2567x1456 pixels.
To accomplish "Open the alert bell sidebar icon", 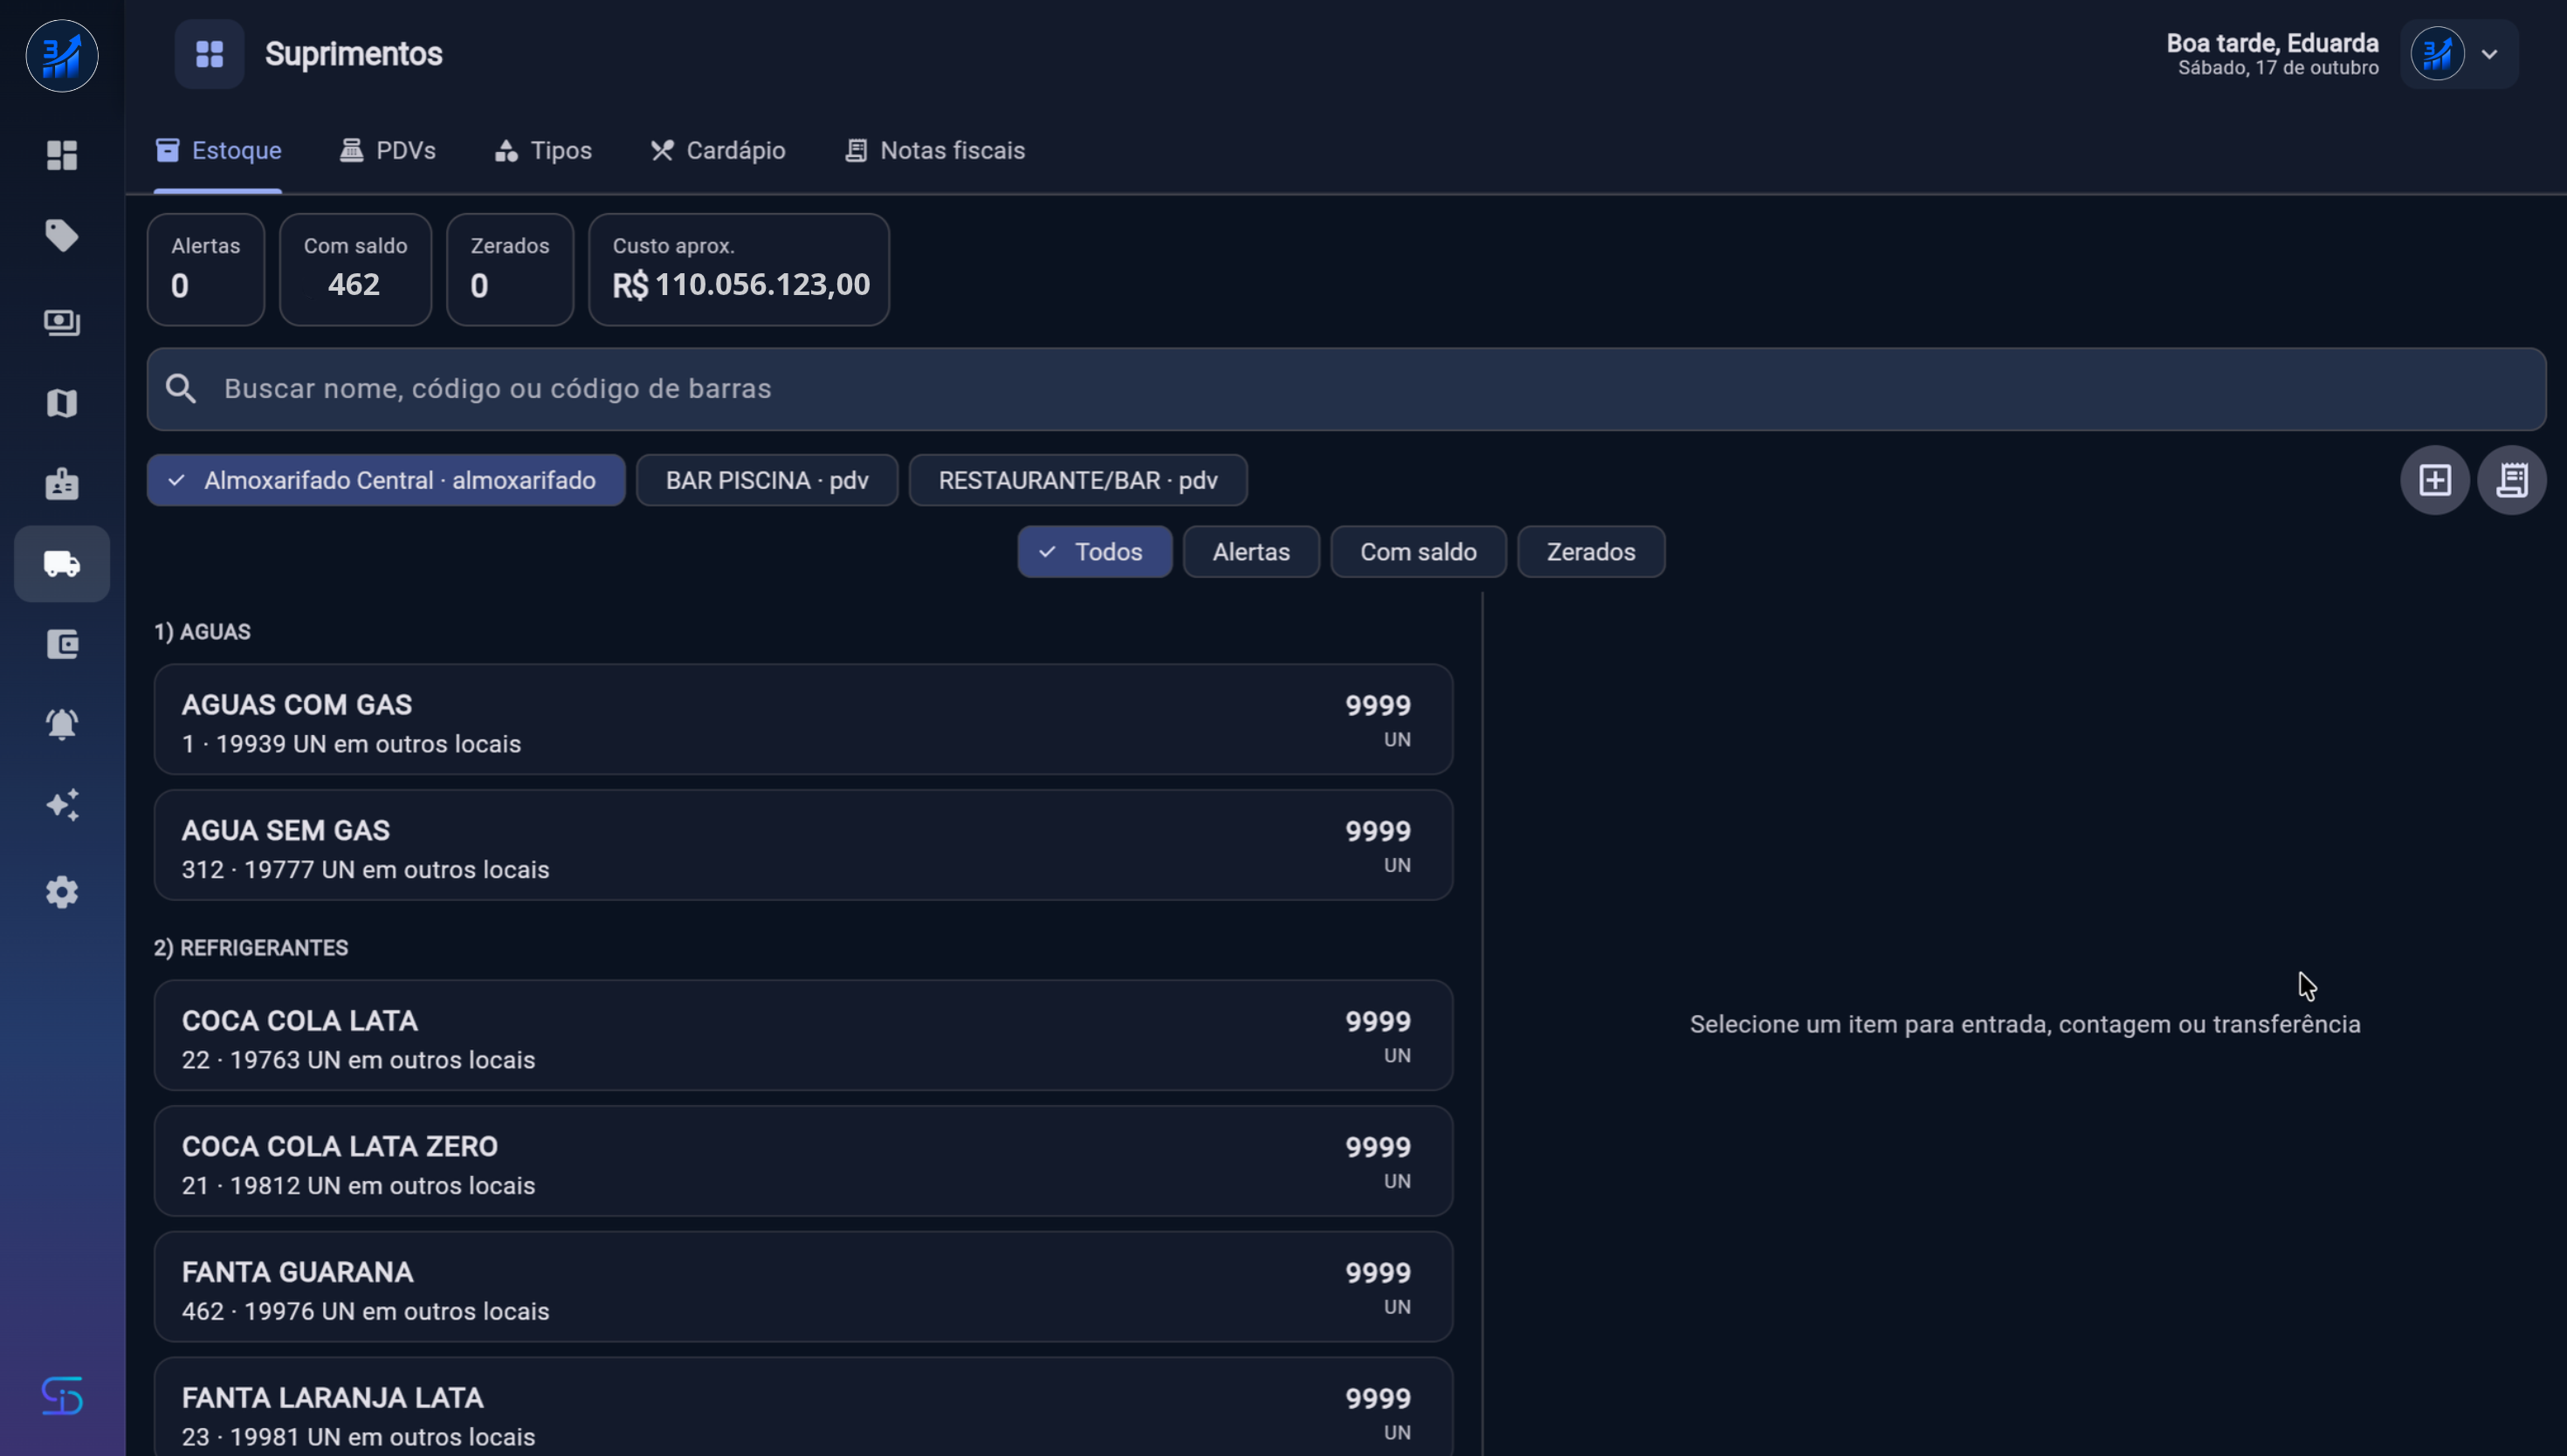I will [x=62, y=724].
